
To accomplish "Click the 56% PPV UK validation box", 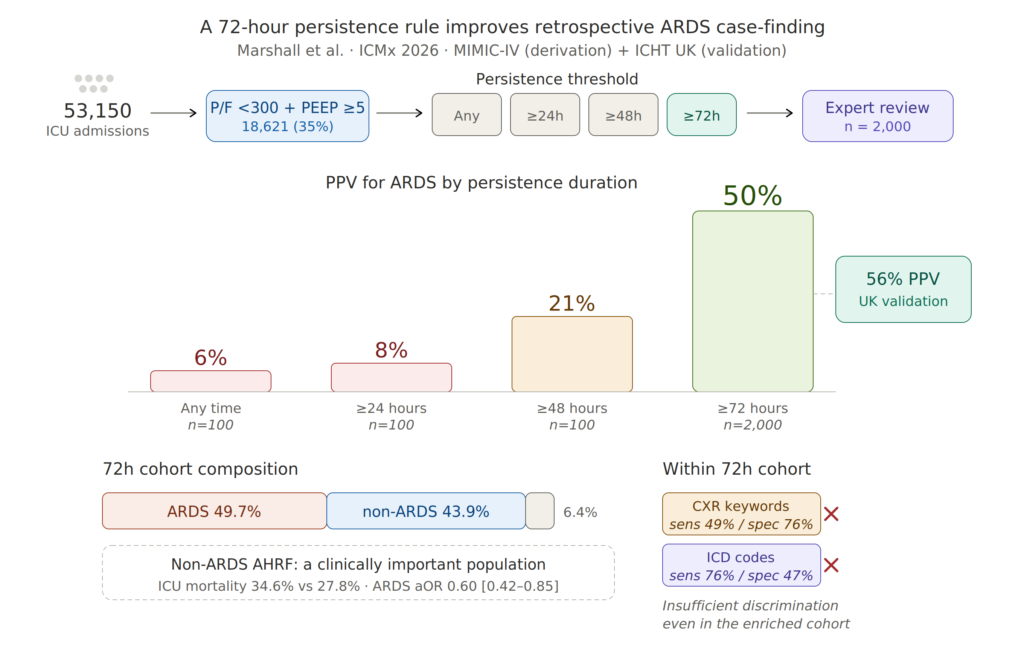I will (903, 289).
